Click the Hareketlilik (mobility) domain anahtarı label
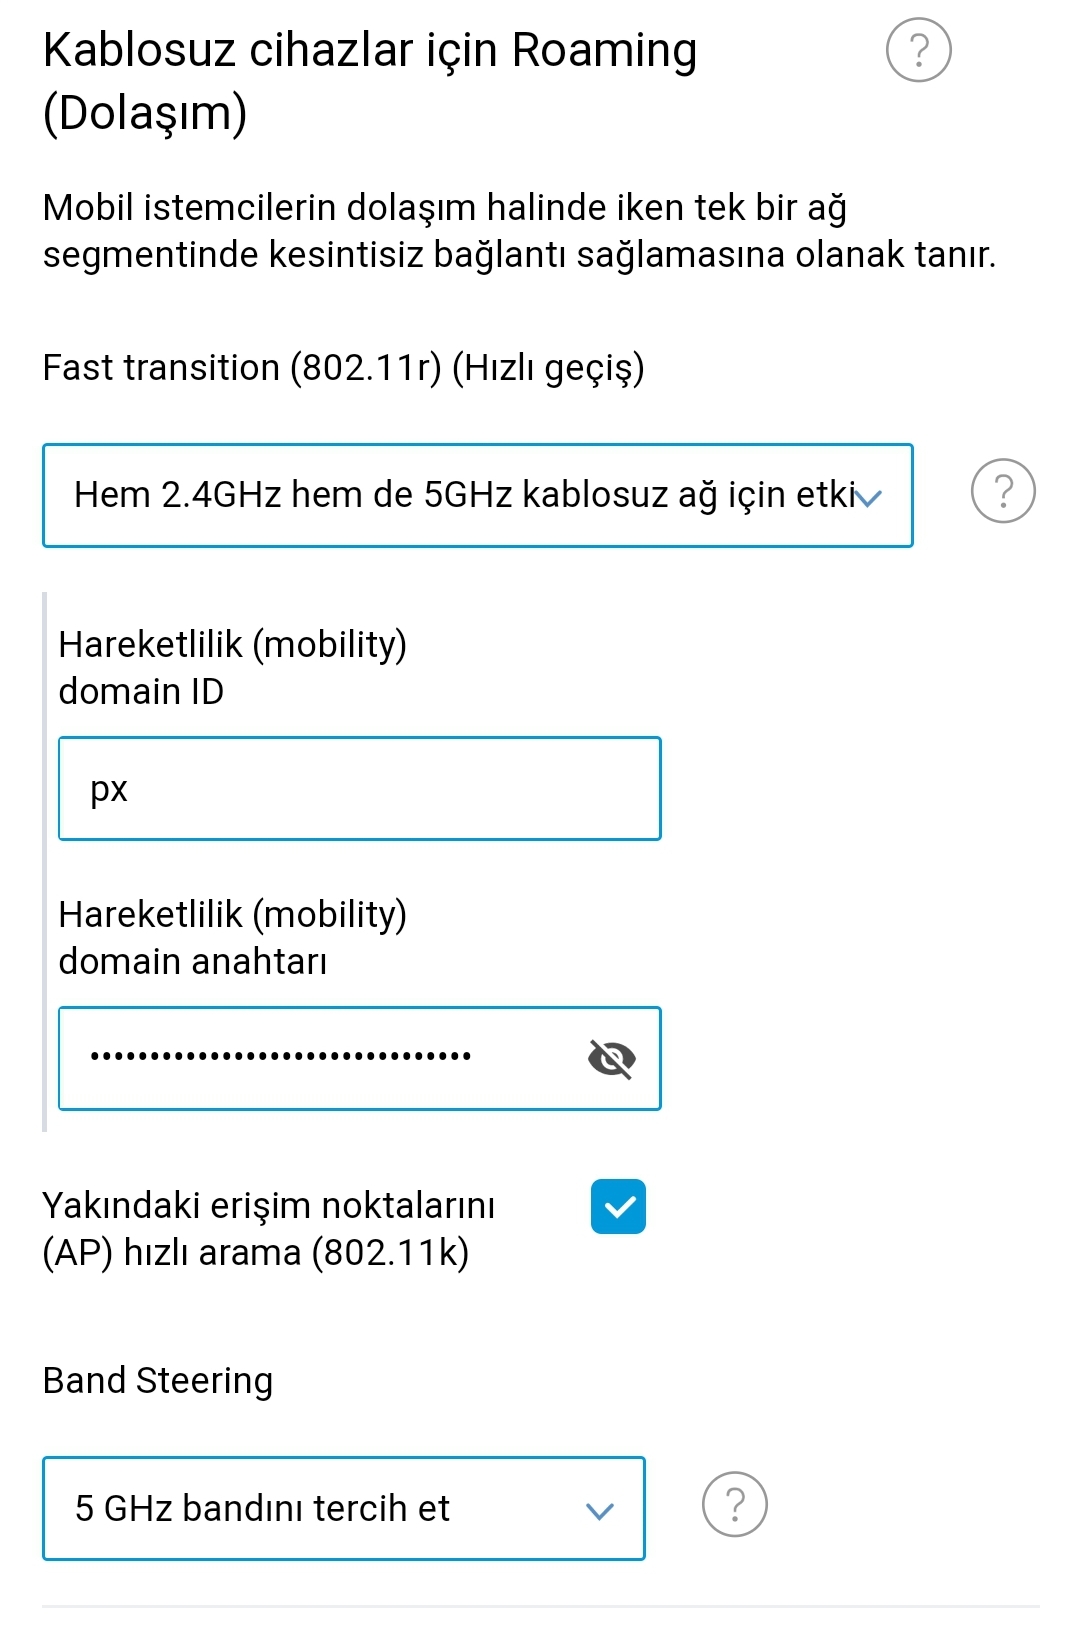Screen dimensions: 1080x1640 [232, 938]
